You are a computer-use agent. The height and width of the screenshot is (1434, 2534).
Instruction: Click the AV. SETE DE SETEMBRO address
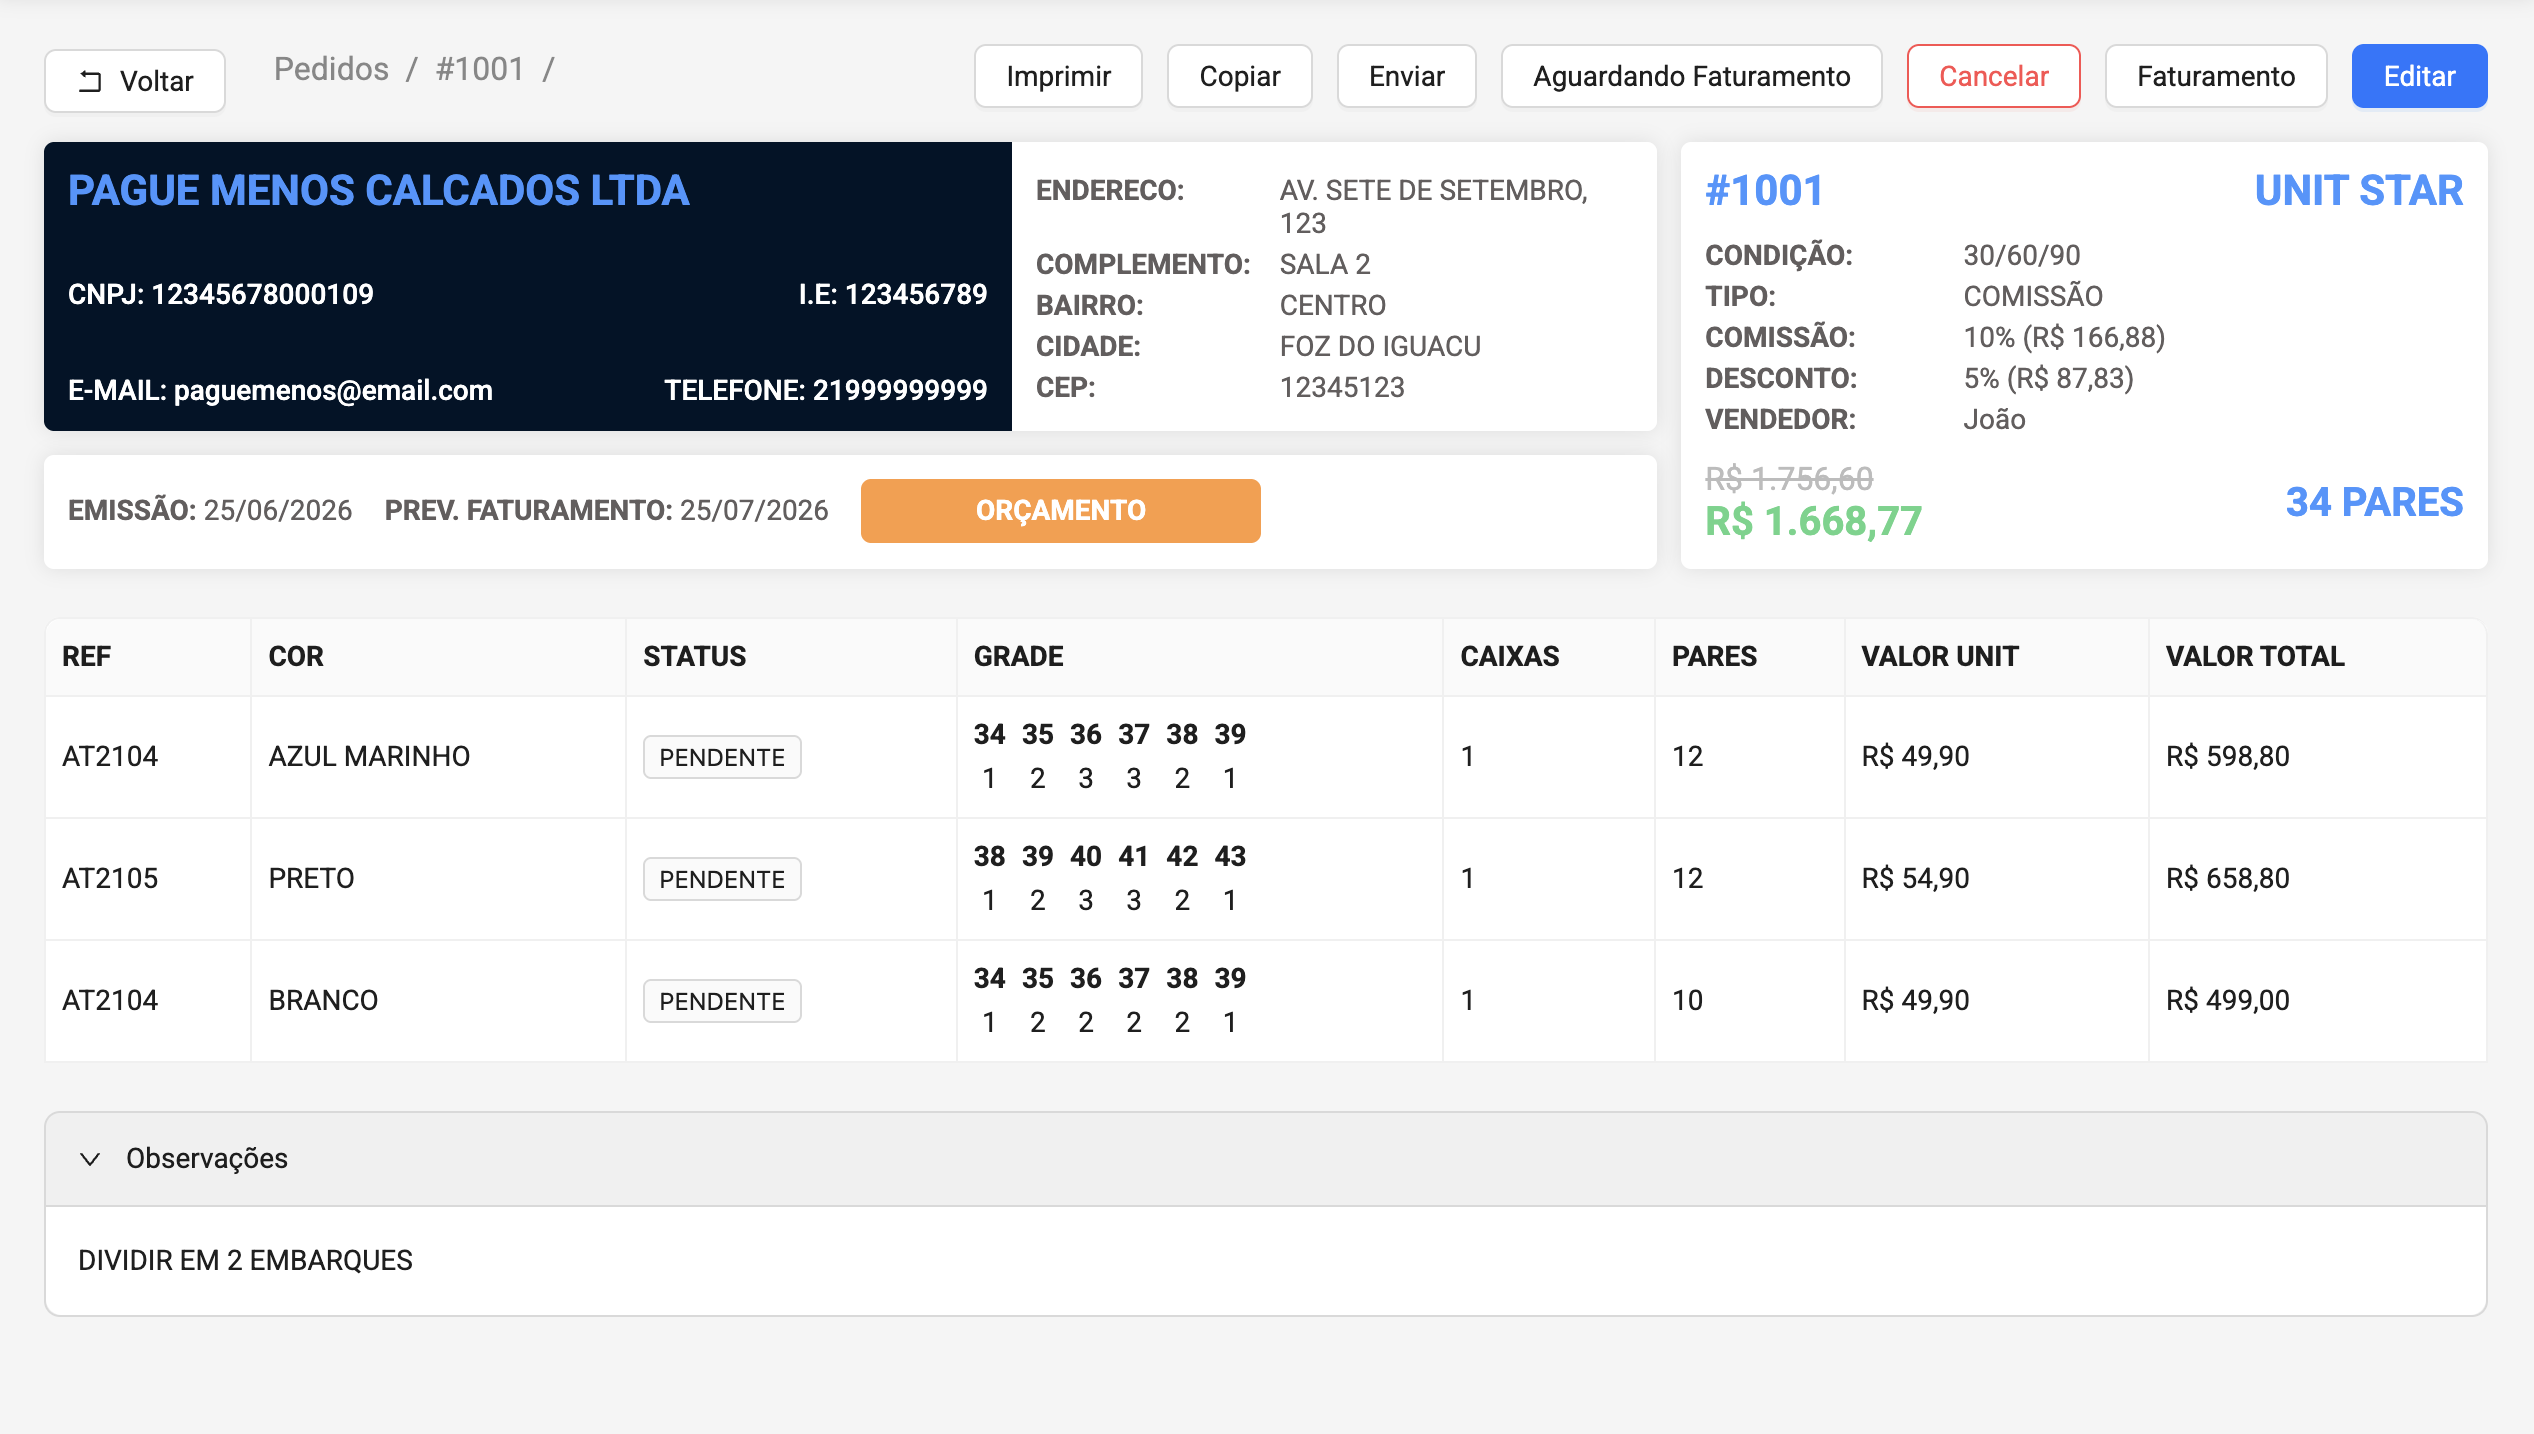tap(1433, 206)
